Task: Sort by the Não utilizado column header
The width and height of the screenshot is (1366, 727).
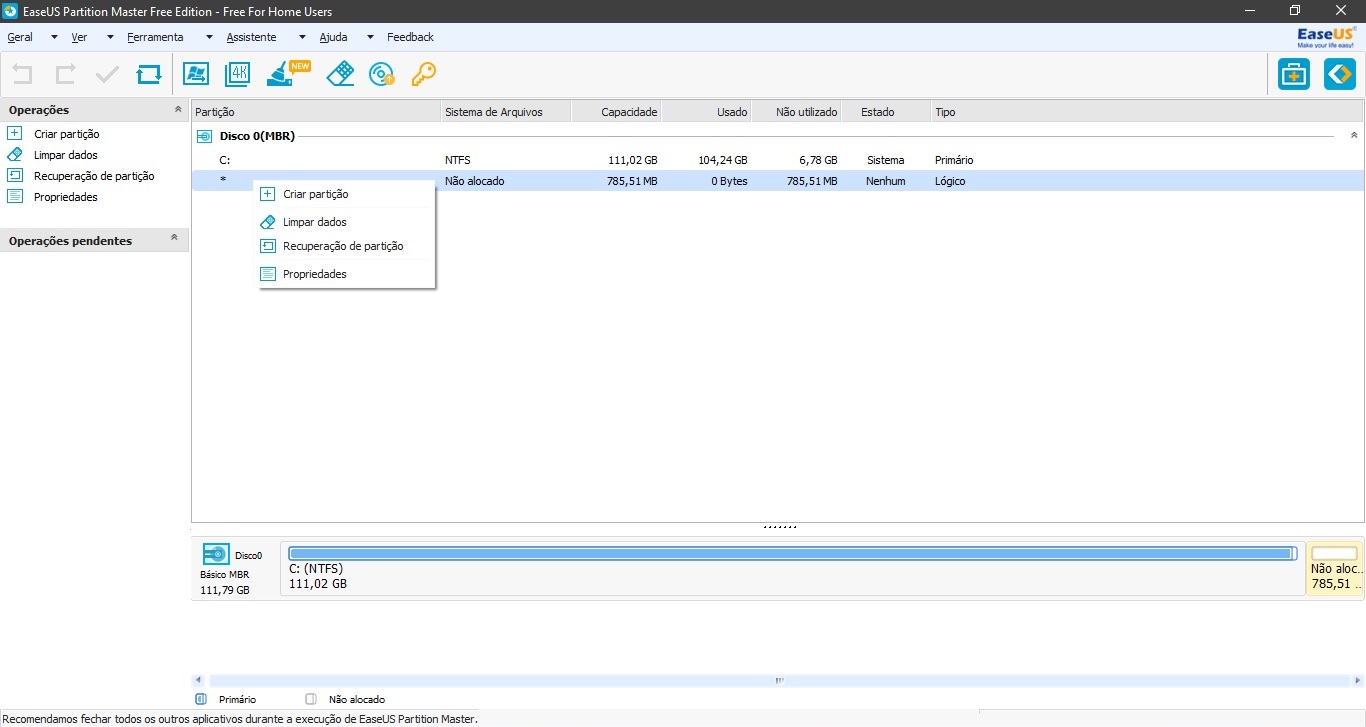Action: (x=796, y=112)
